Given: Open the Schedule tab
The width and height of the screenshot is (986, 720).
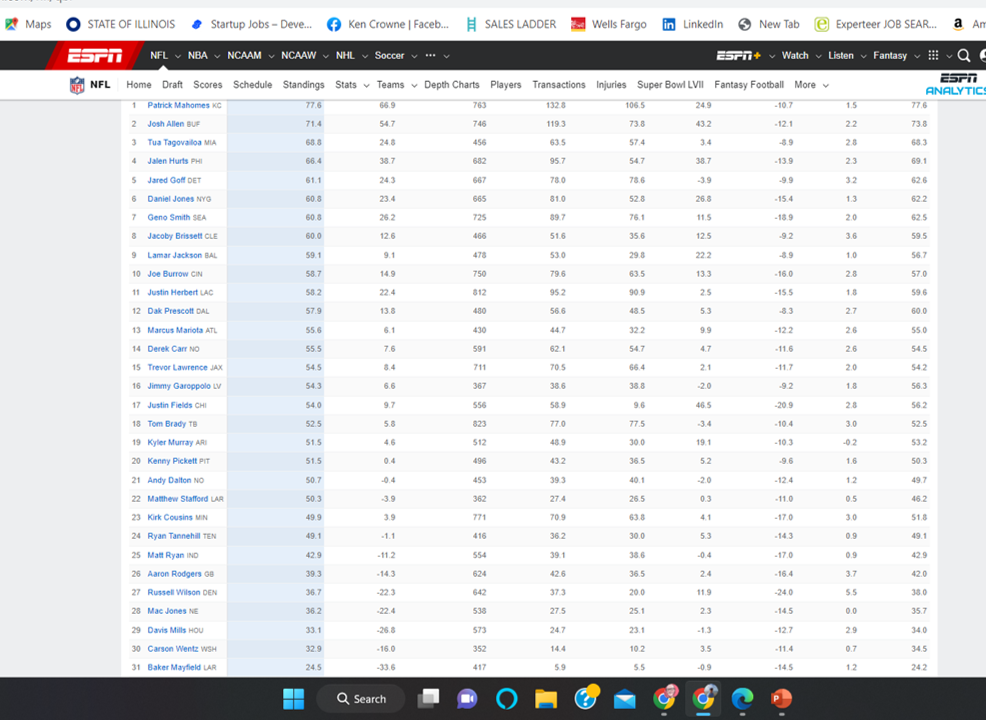Looking at the screenshot, I should (253, 85).
